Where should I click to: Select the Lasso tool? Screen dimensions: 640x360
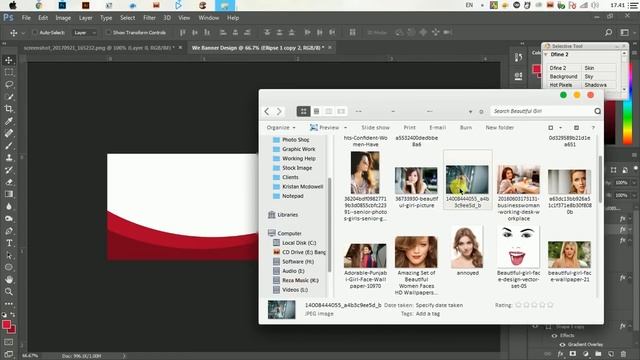[9, 84]
